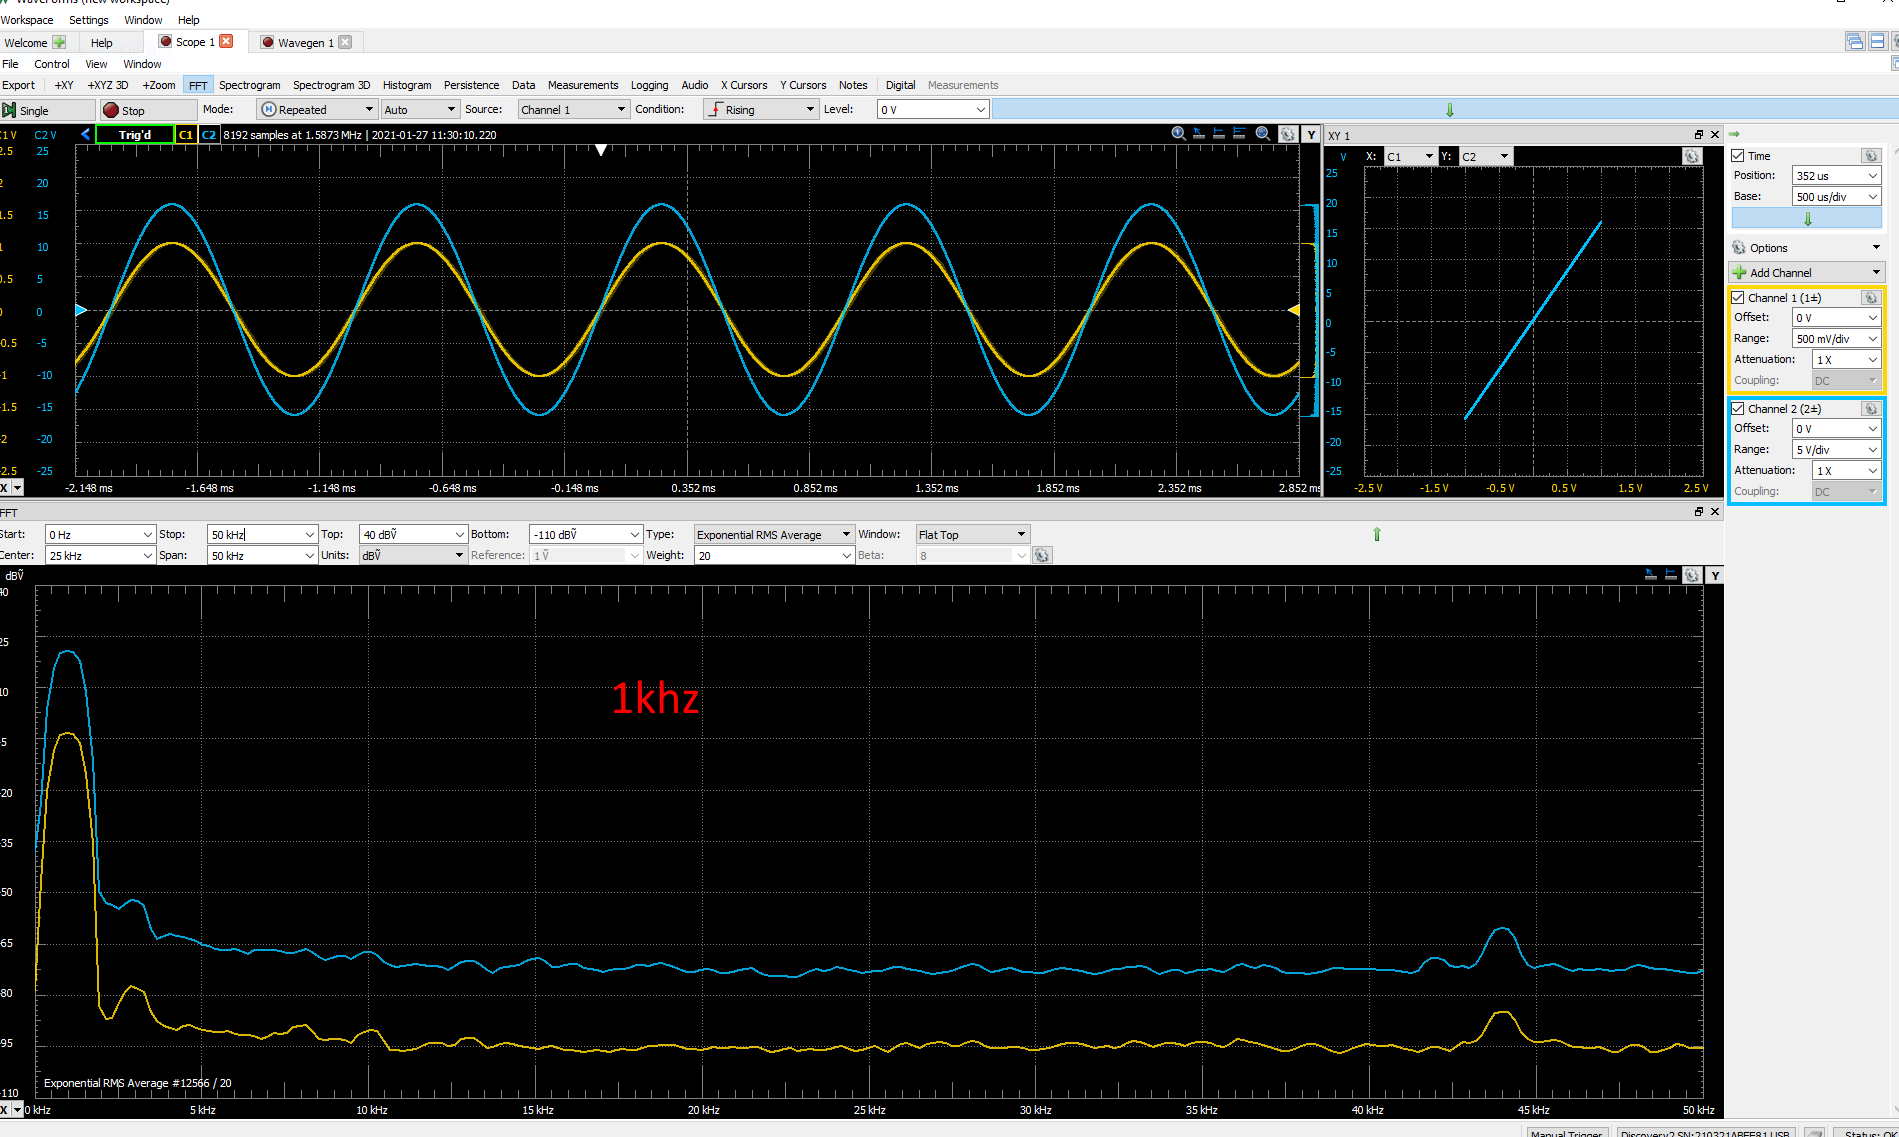Click the zoom-in magnifier icon in scope plot
Image resolution: width=1899 pixels, height=1137 pixels.
(x=1178, y=134)
